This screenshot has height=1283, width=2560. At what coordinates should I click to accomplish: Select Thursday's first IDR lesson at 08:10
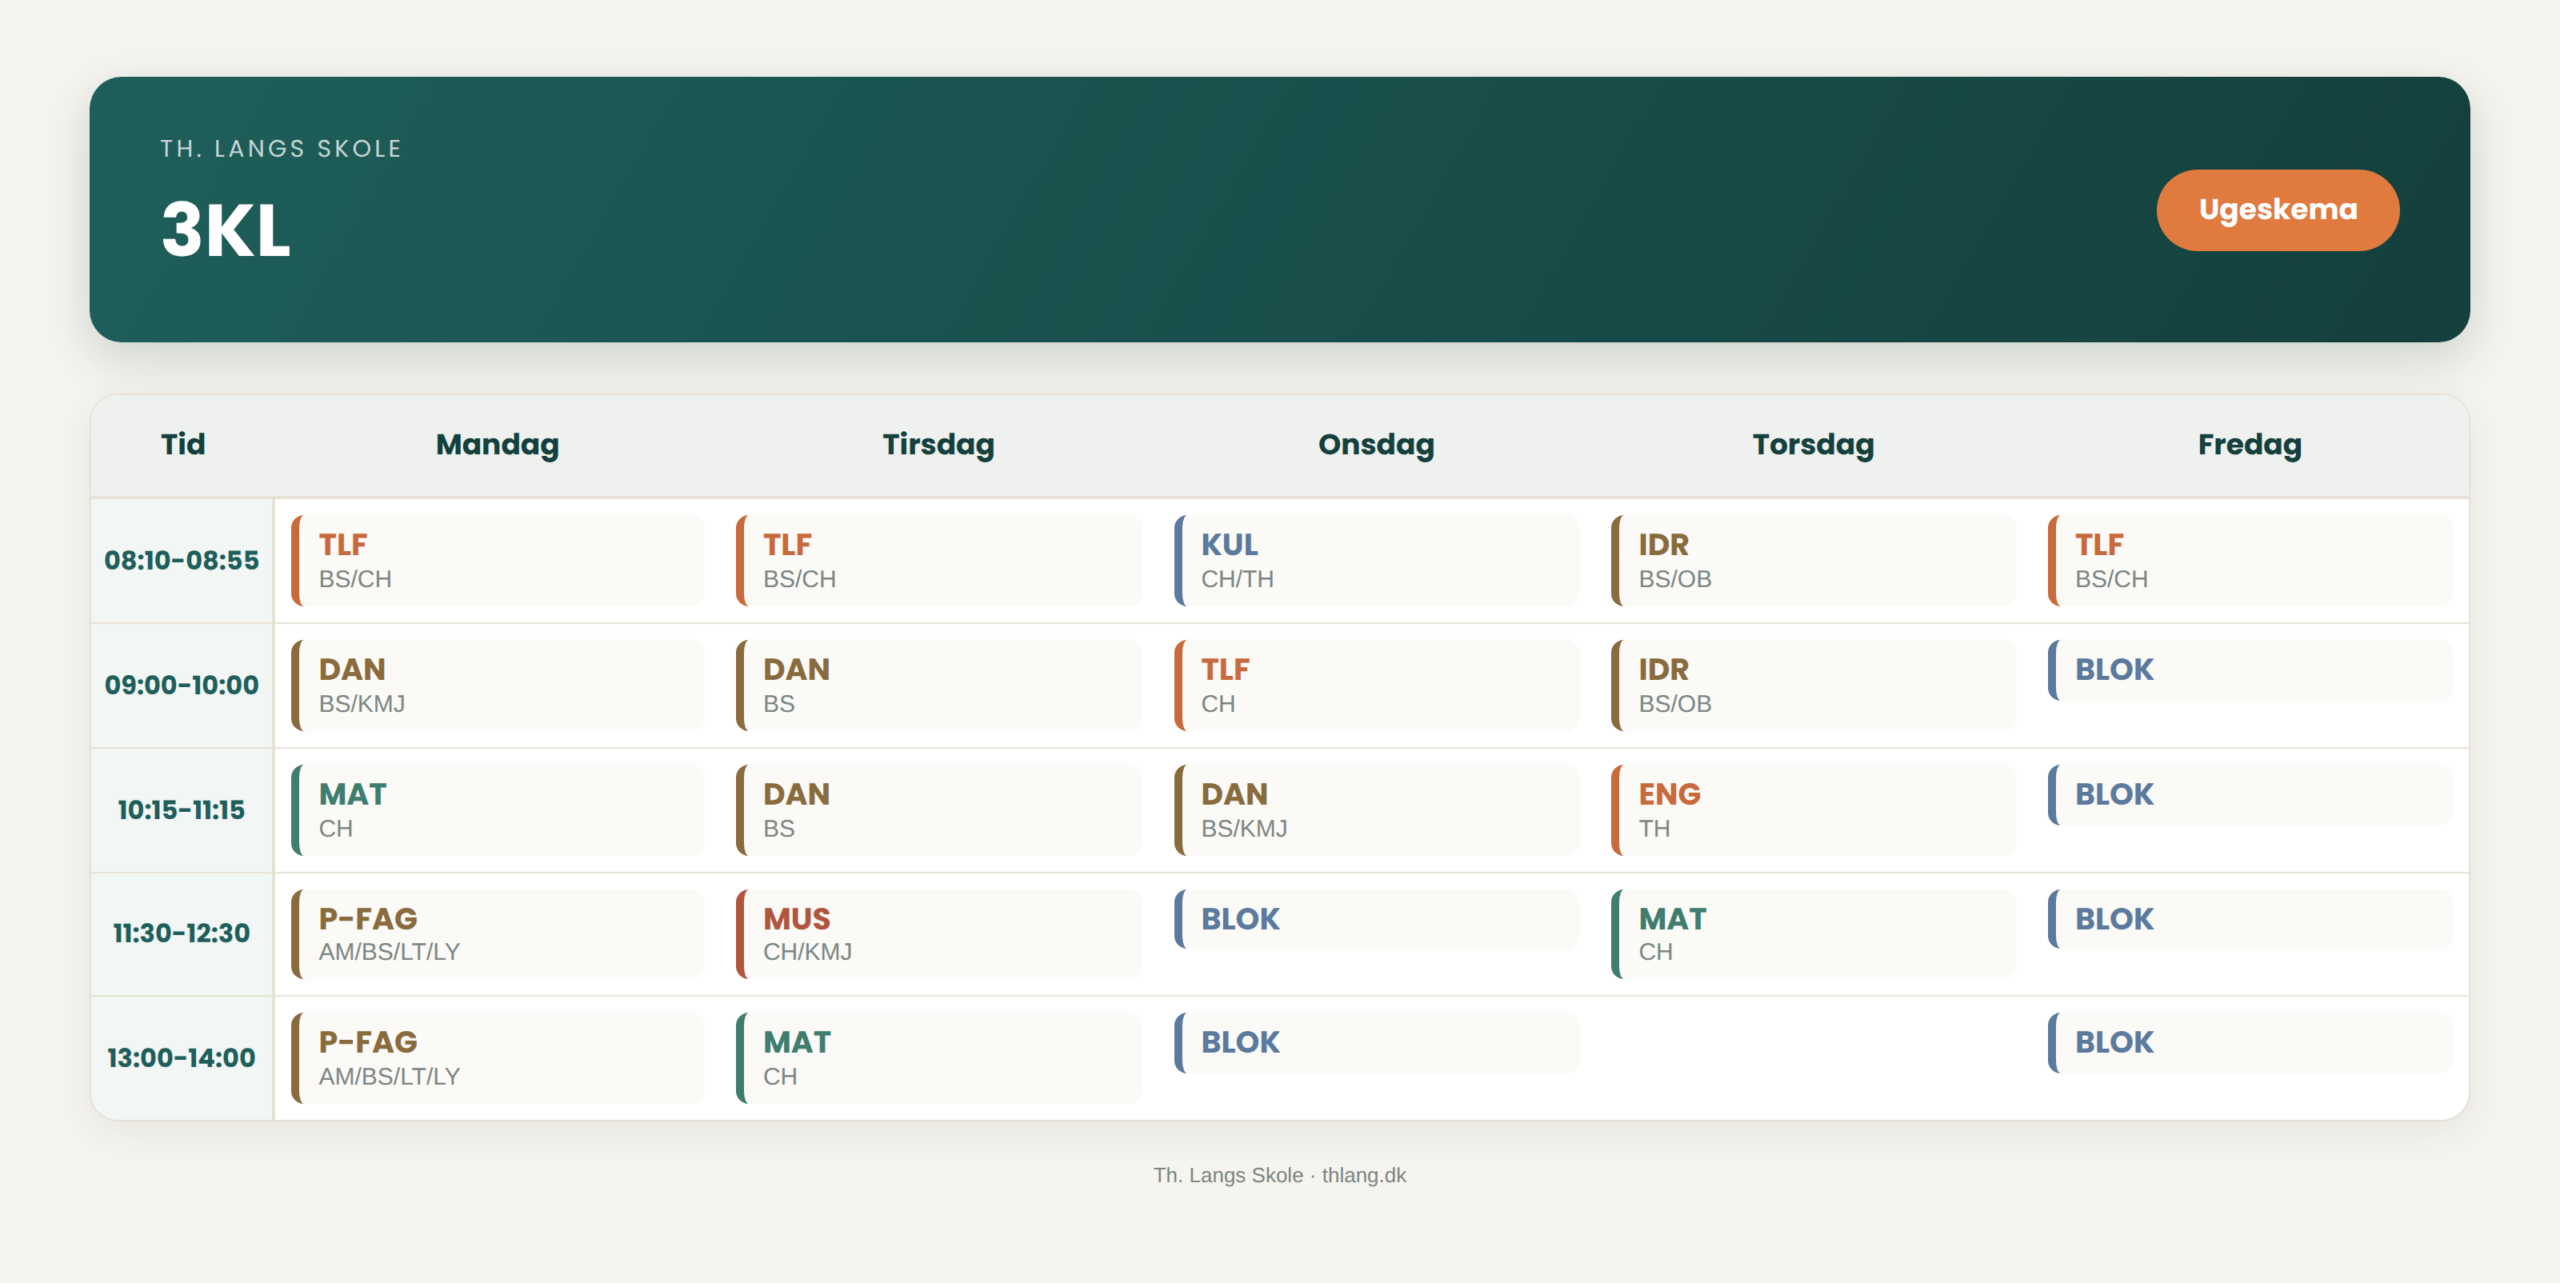1813,560
